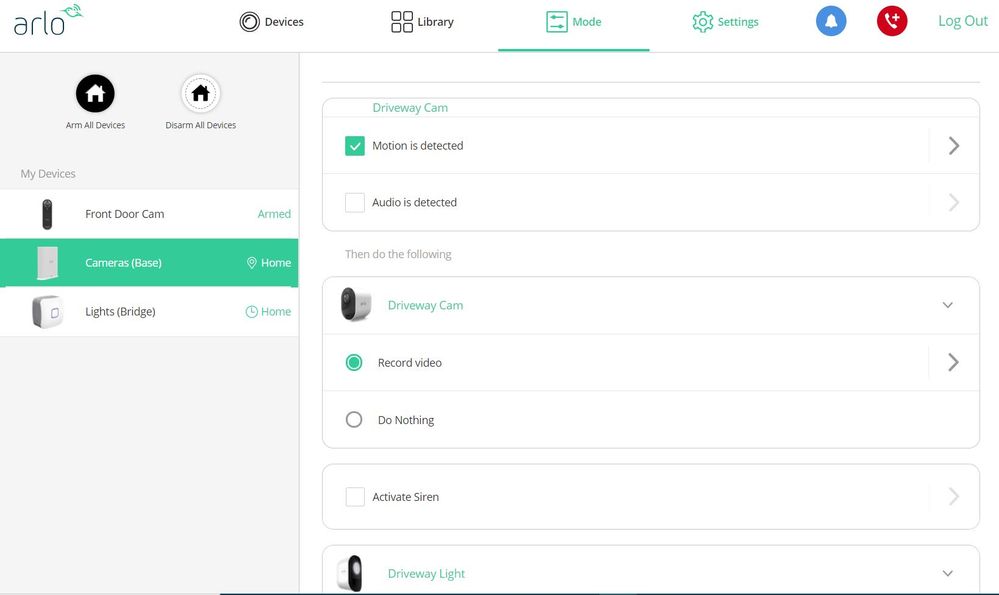Click the Arlo logo
Viewport: 999px width, 595px height.
coord(48,20)
